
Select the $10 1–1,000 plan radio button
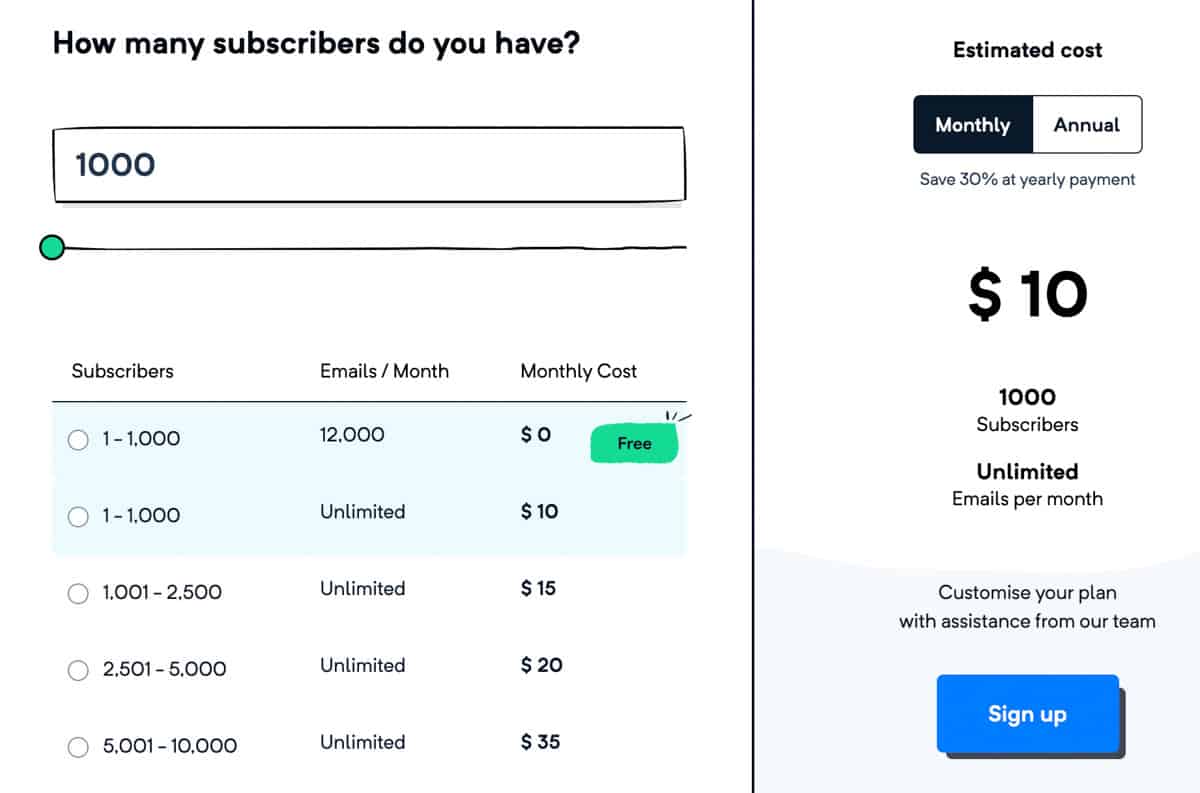click(78, 517)
